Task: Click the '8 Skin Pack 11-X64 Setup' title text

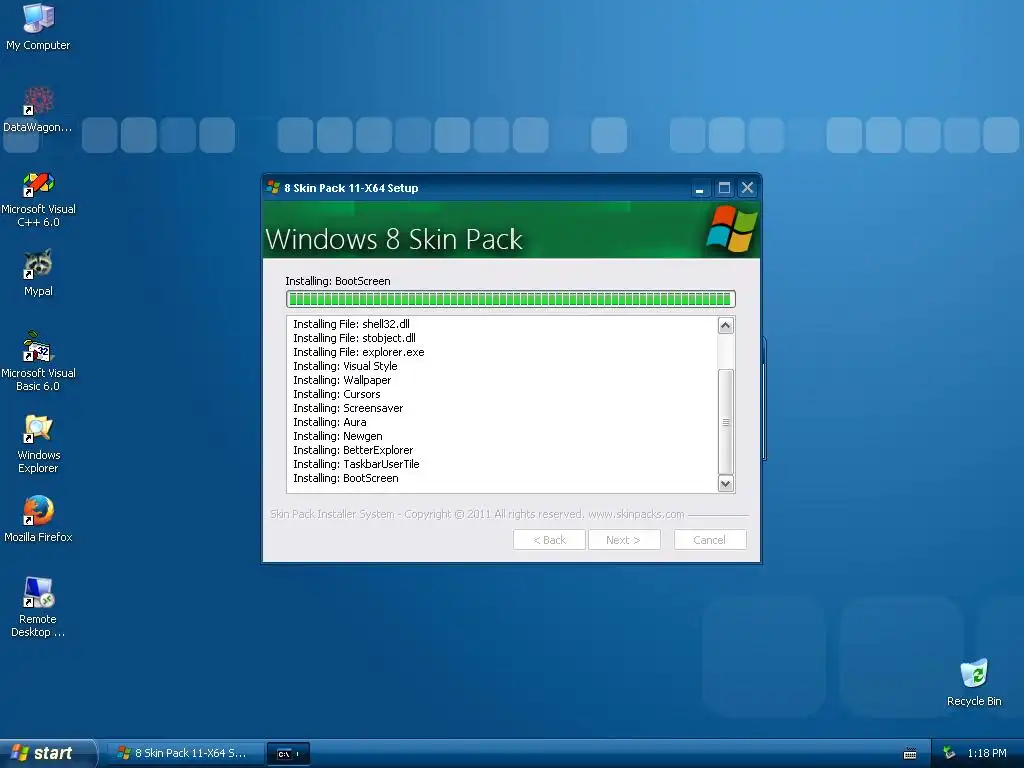Action: tap(351, 188)
